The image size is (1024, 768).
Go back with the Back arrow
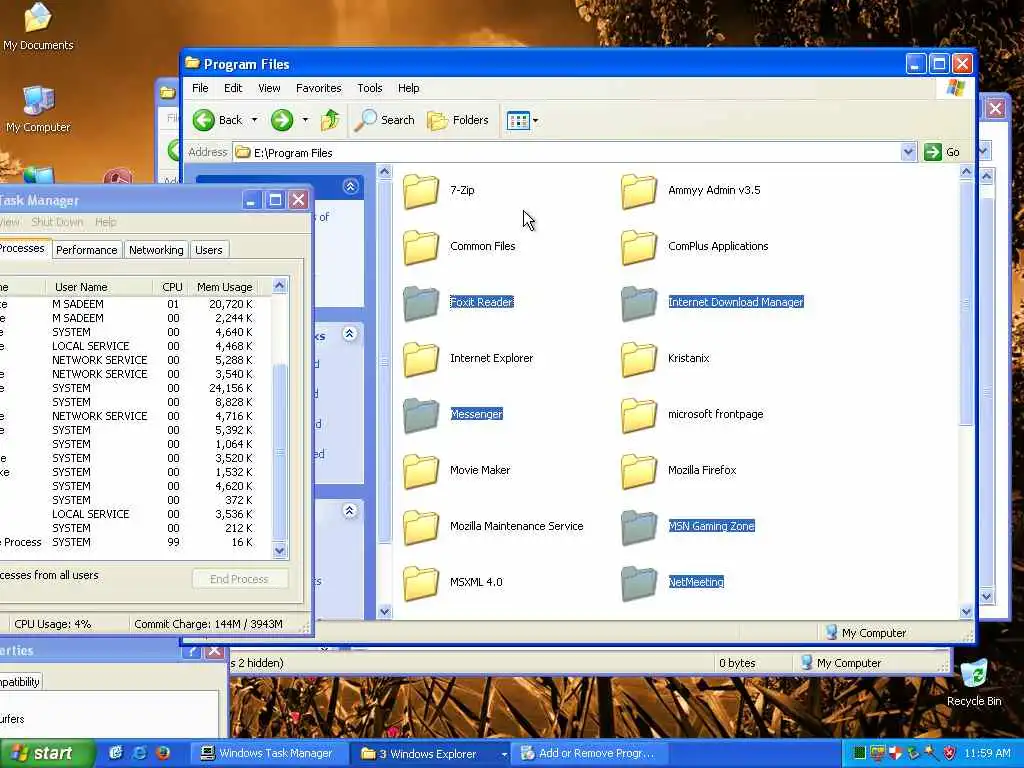pos(217,120)
